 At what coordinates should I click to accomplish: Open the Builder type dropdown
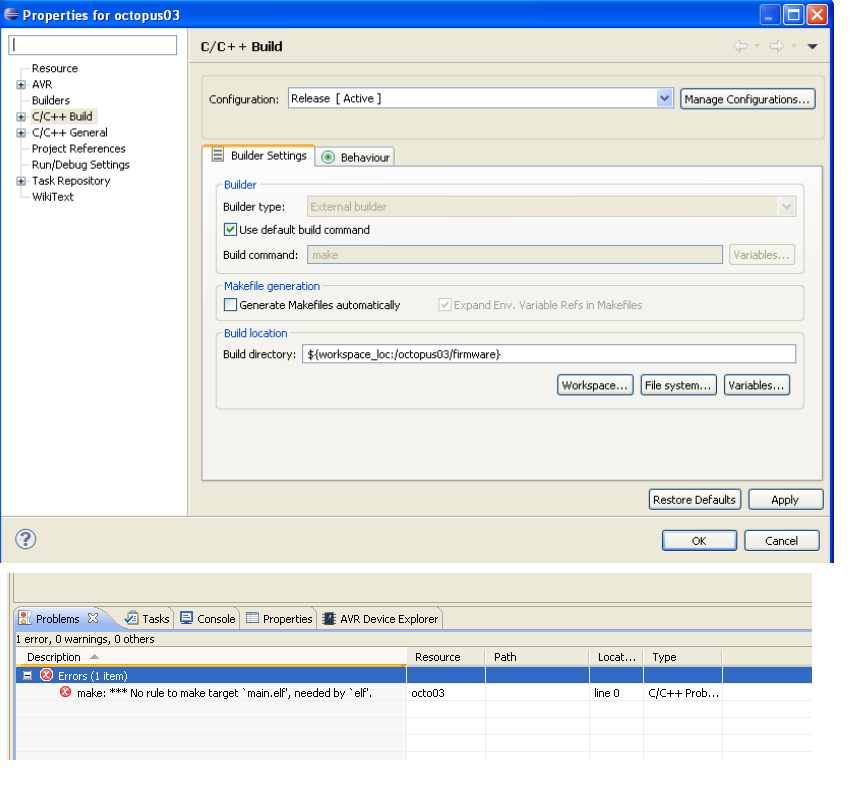786,207
